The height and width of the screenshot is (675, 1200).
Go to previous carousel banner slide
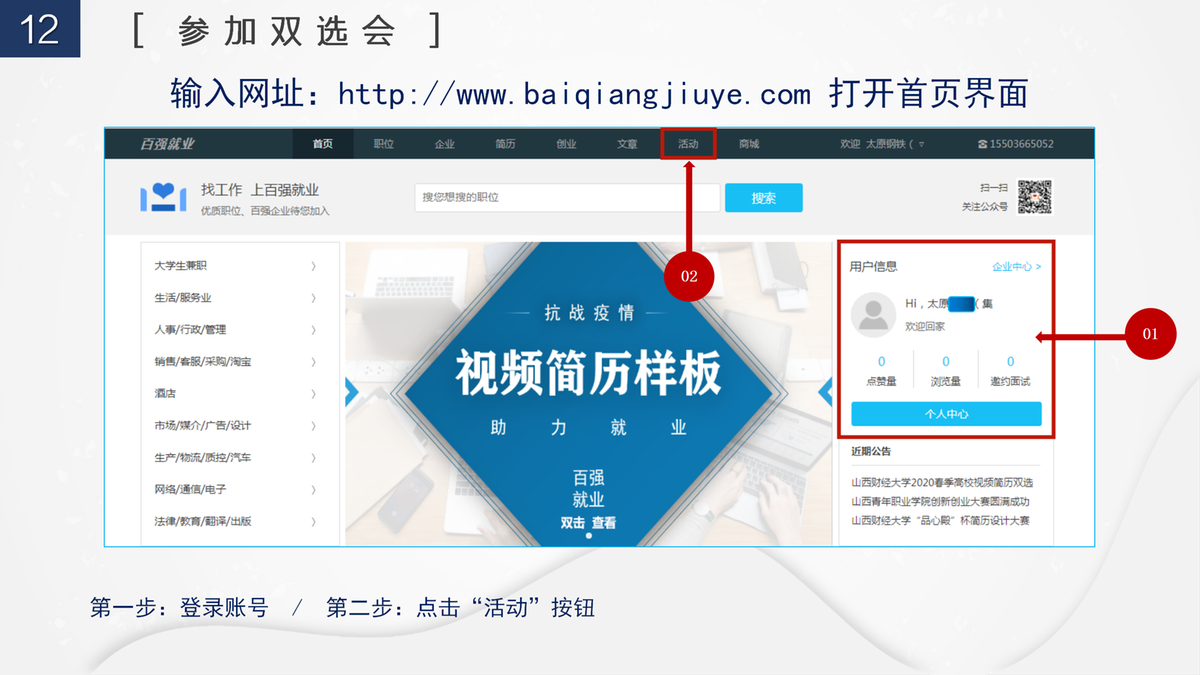click(x=351, y=393)
